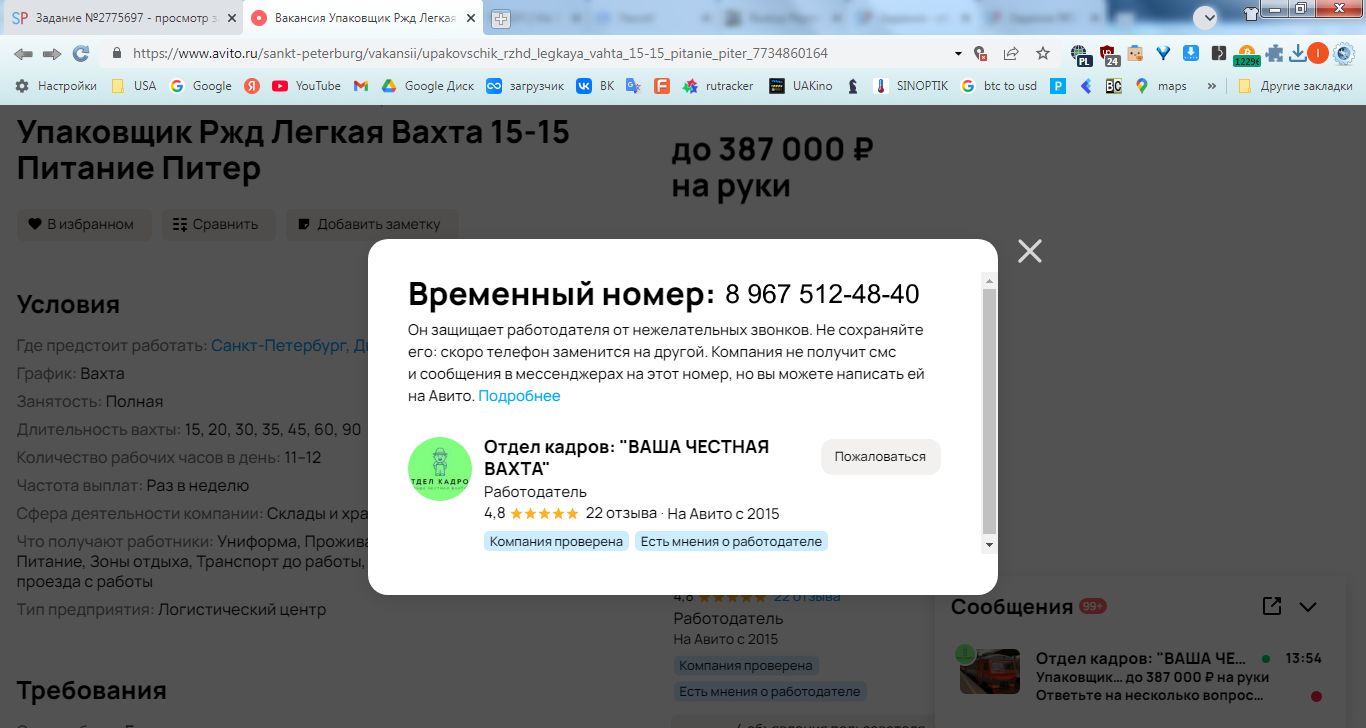Viewport: 1366px width, 728px height.
Task: Open the Google Translate bookmark icon
Action: point(633,86)
